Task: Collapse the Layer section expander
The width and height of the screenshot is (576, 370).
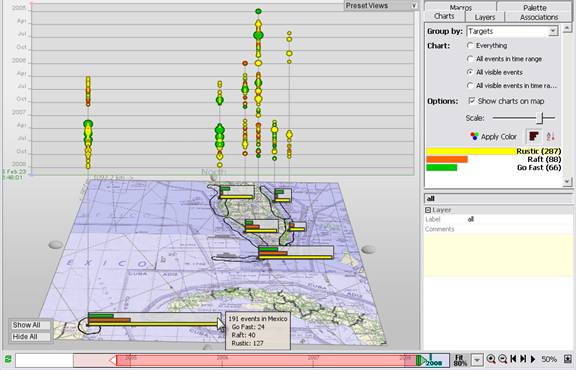Action: pos(428,210)
